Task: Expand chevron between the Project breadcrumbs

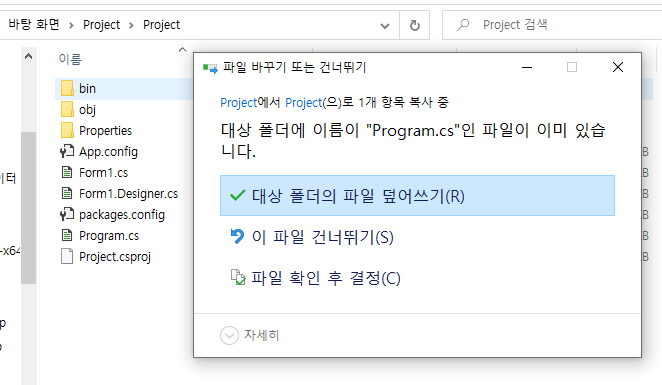Action: click(x=131, y=26)
